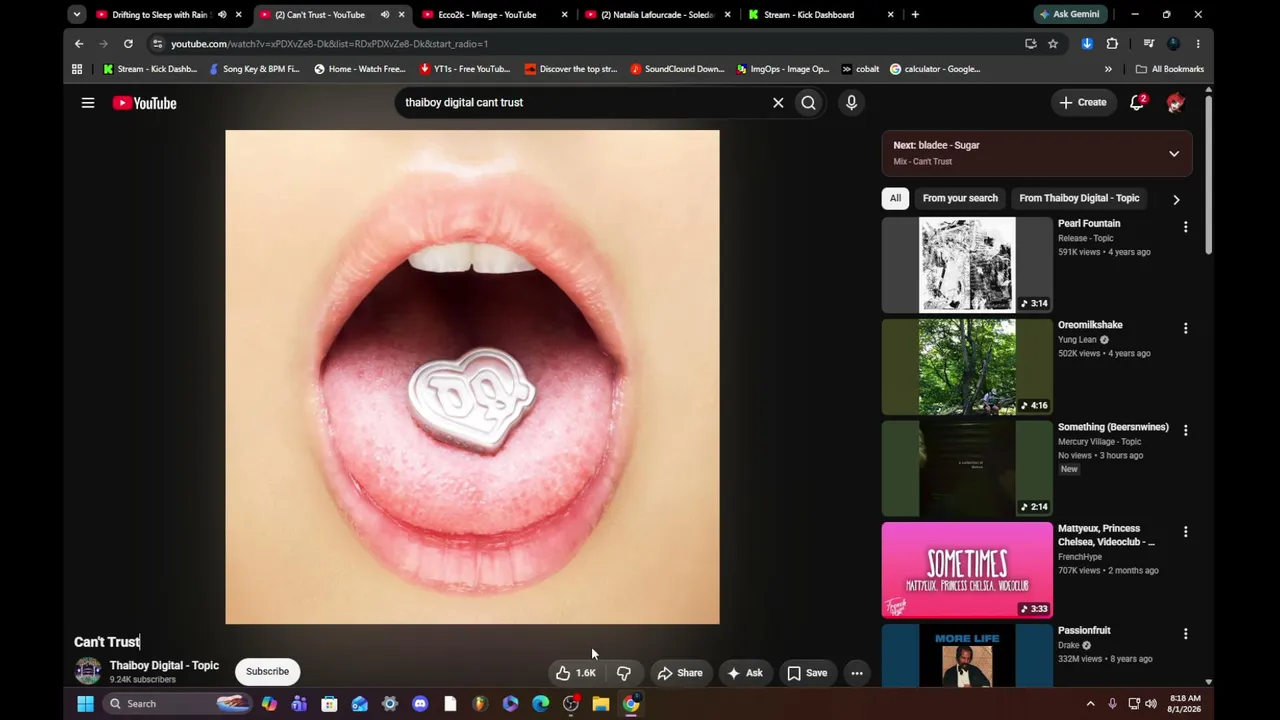Viewport: 1280px width, 720px height.
Task: Share the Can't Trust video
Action: point(680,673)
